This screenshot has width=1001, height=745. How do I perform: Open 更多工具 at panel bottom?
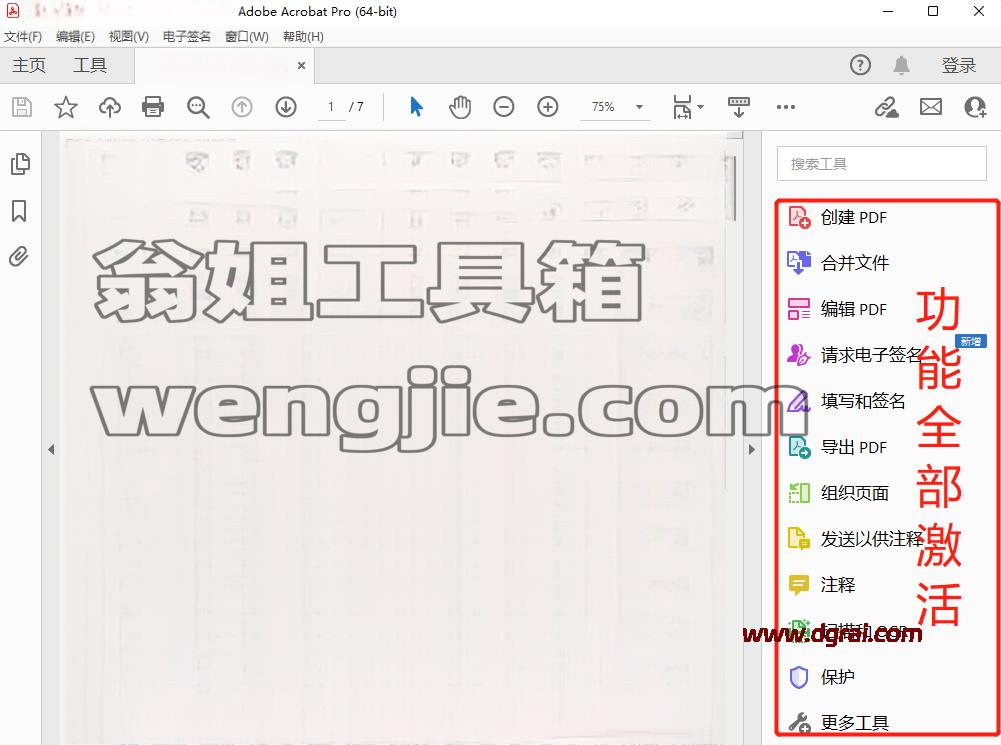point(838,723)
